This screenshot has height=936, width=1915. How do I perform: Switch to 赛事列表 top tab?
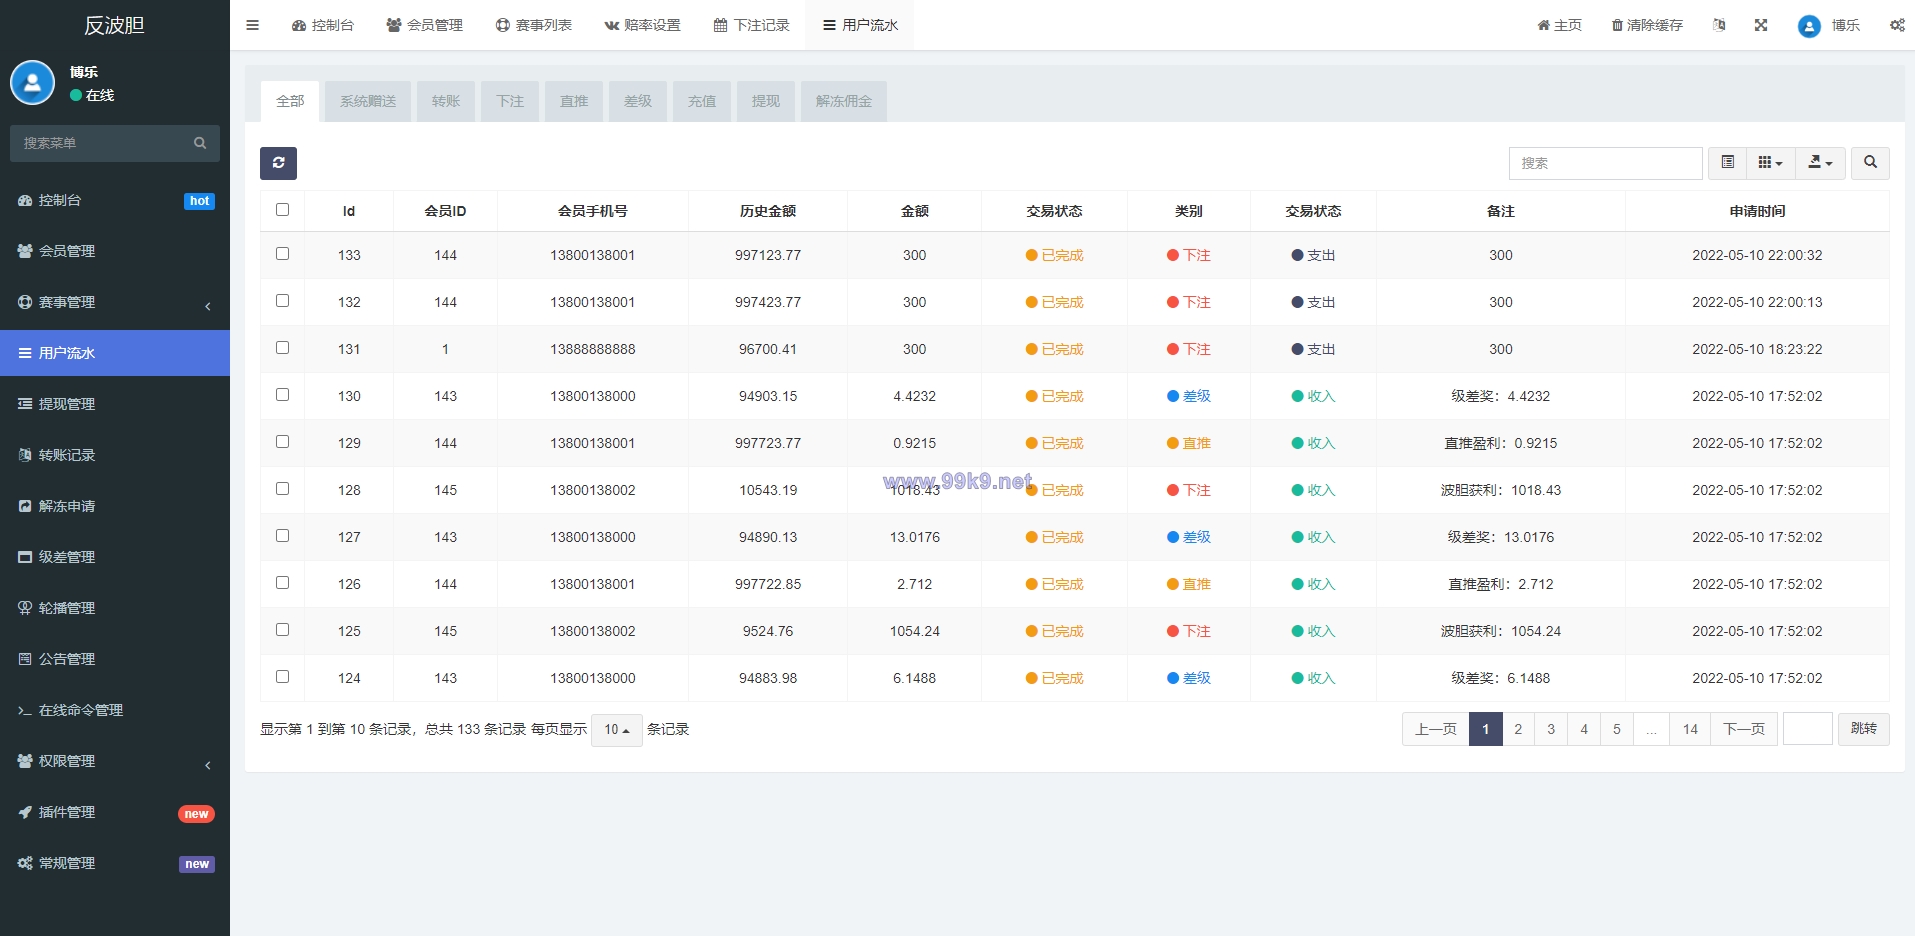[x=534, y=25]
